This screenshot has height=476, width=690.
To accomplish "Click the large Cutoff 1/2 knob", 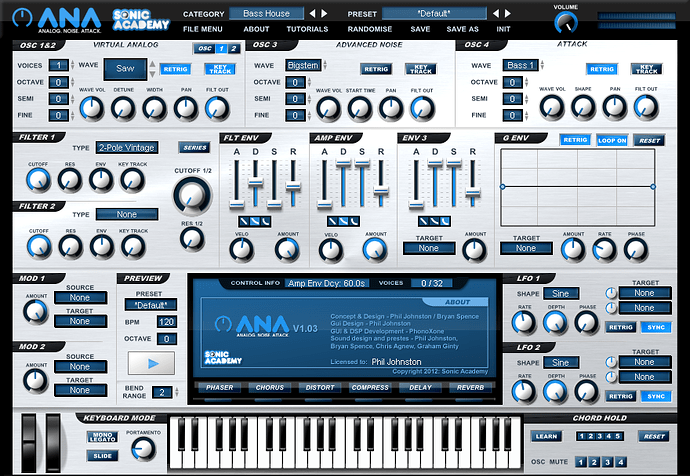I will point(192,196).
